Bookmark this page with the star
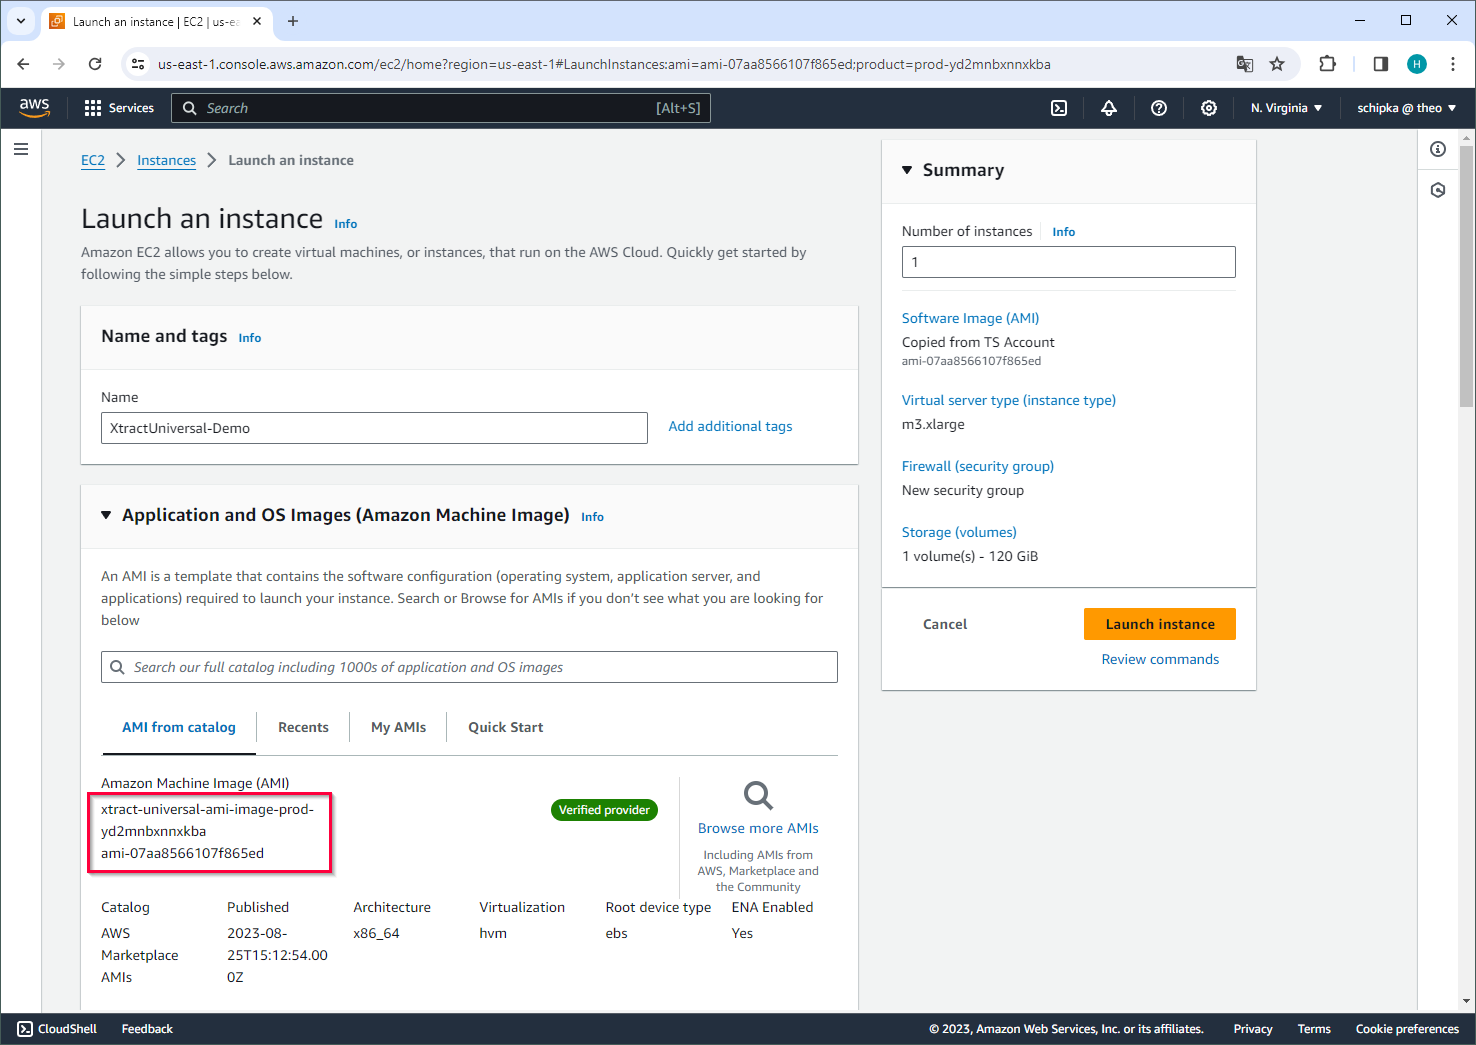This screenshot has width=1476, height=1045. point(1277,64)
